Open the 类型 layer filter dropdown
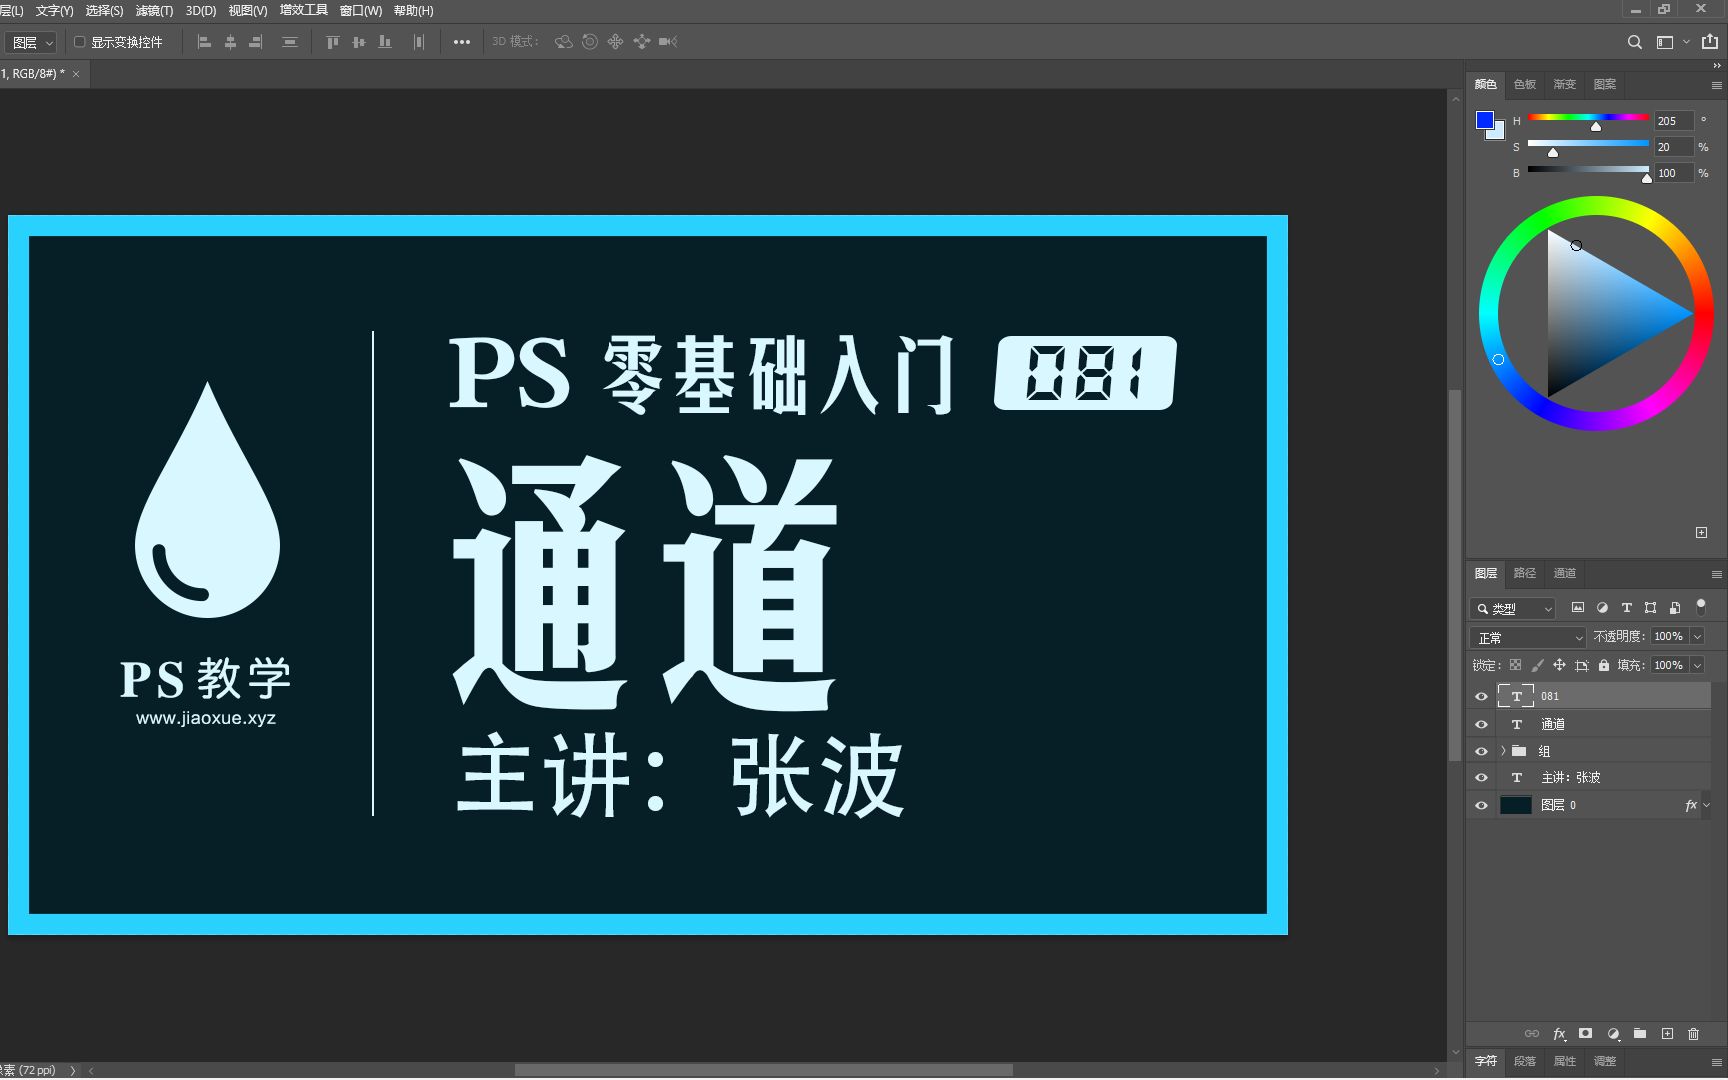1728x1080 pixels. 1513,608
